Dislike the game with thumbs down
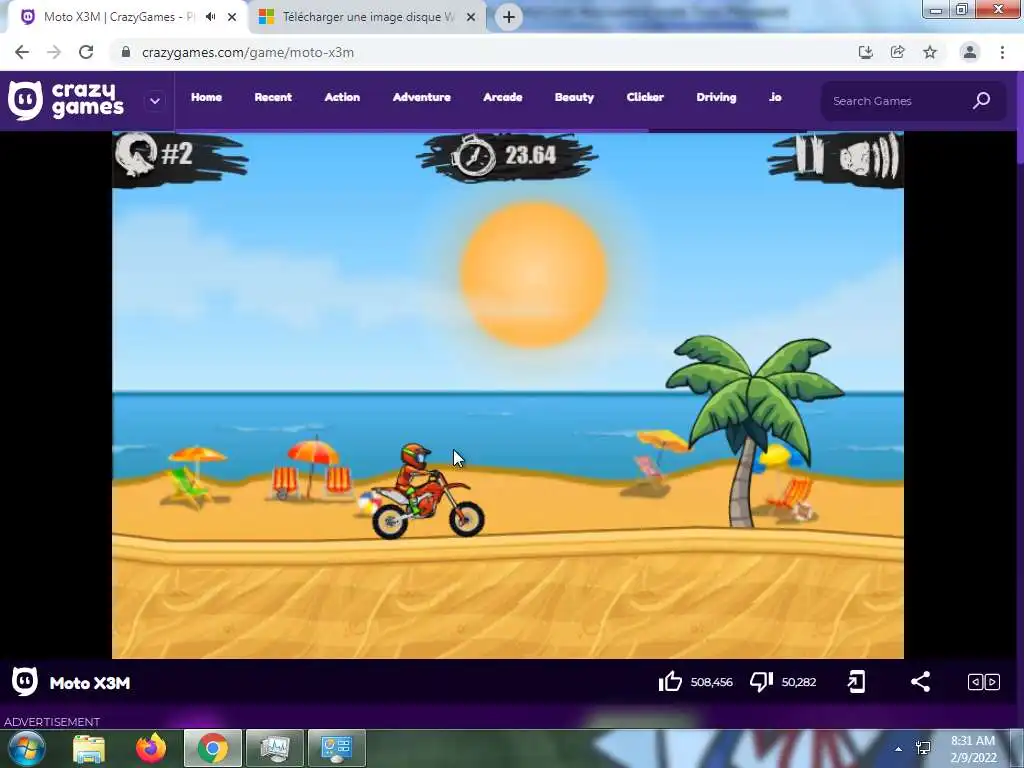The width and height of the screenshot is (1024, 768). point(761,682)
